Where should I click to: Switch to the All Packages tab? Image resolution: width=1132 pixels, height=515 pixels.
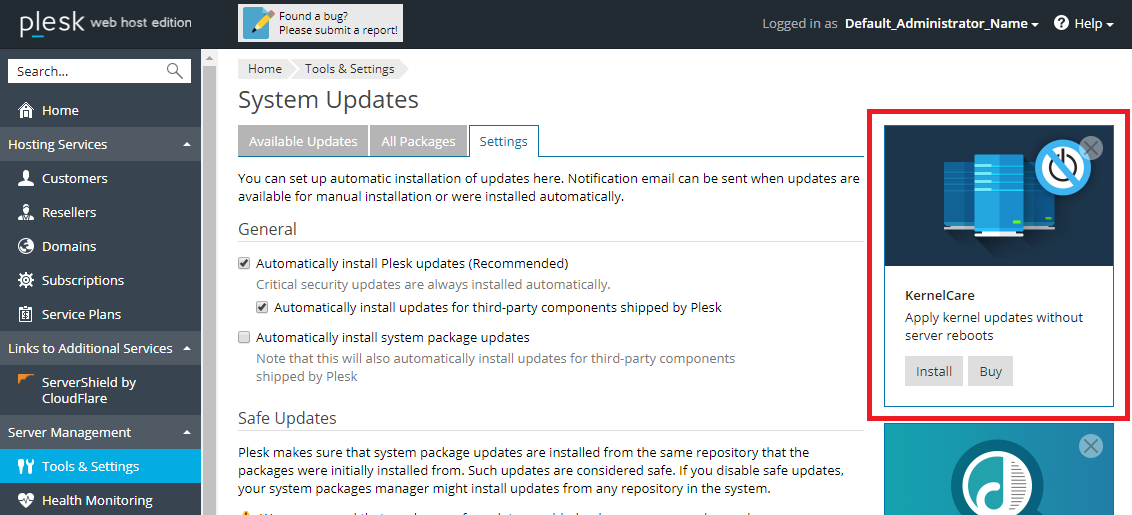coord(418,142)
